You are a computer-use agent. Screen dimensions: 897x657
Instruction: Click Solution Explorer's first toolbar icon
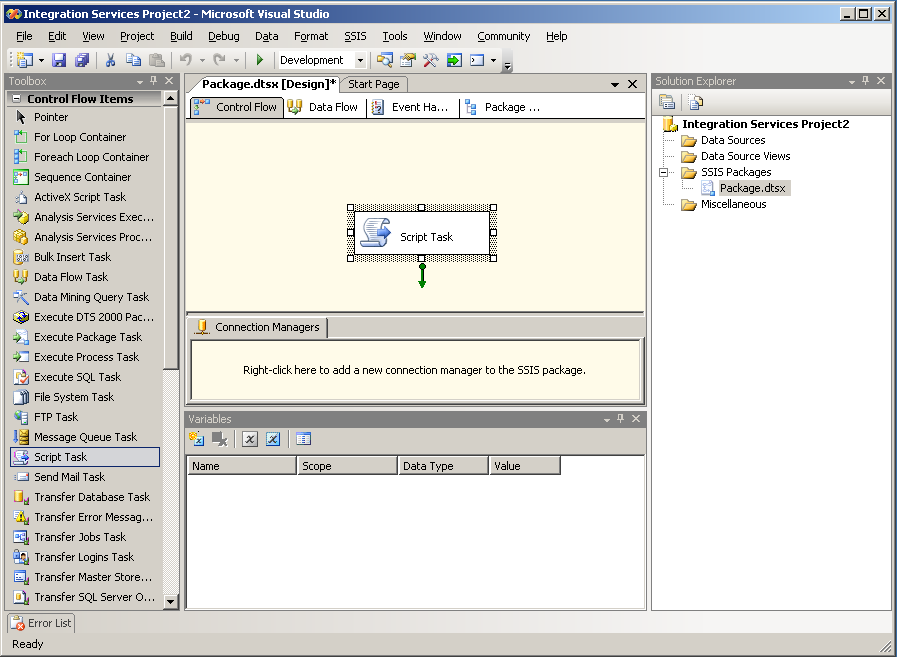pyautogui.click(x=666, y=102)
